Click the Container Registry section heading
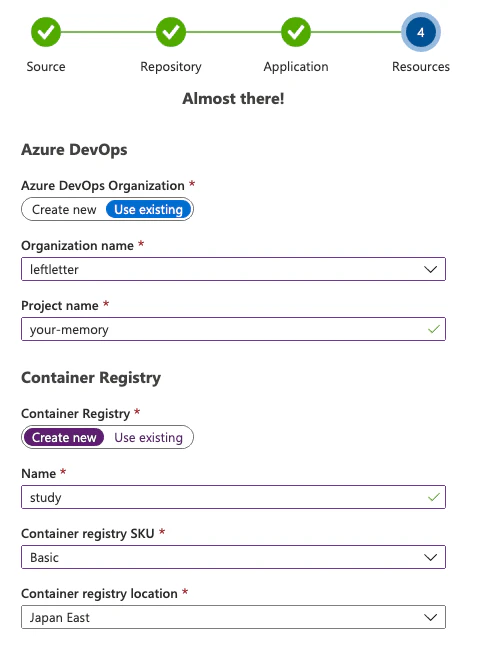 click(91, 378)
